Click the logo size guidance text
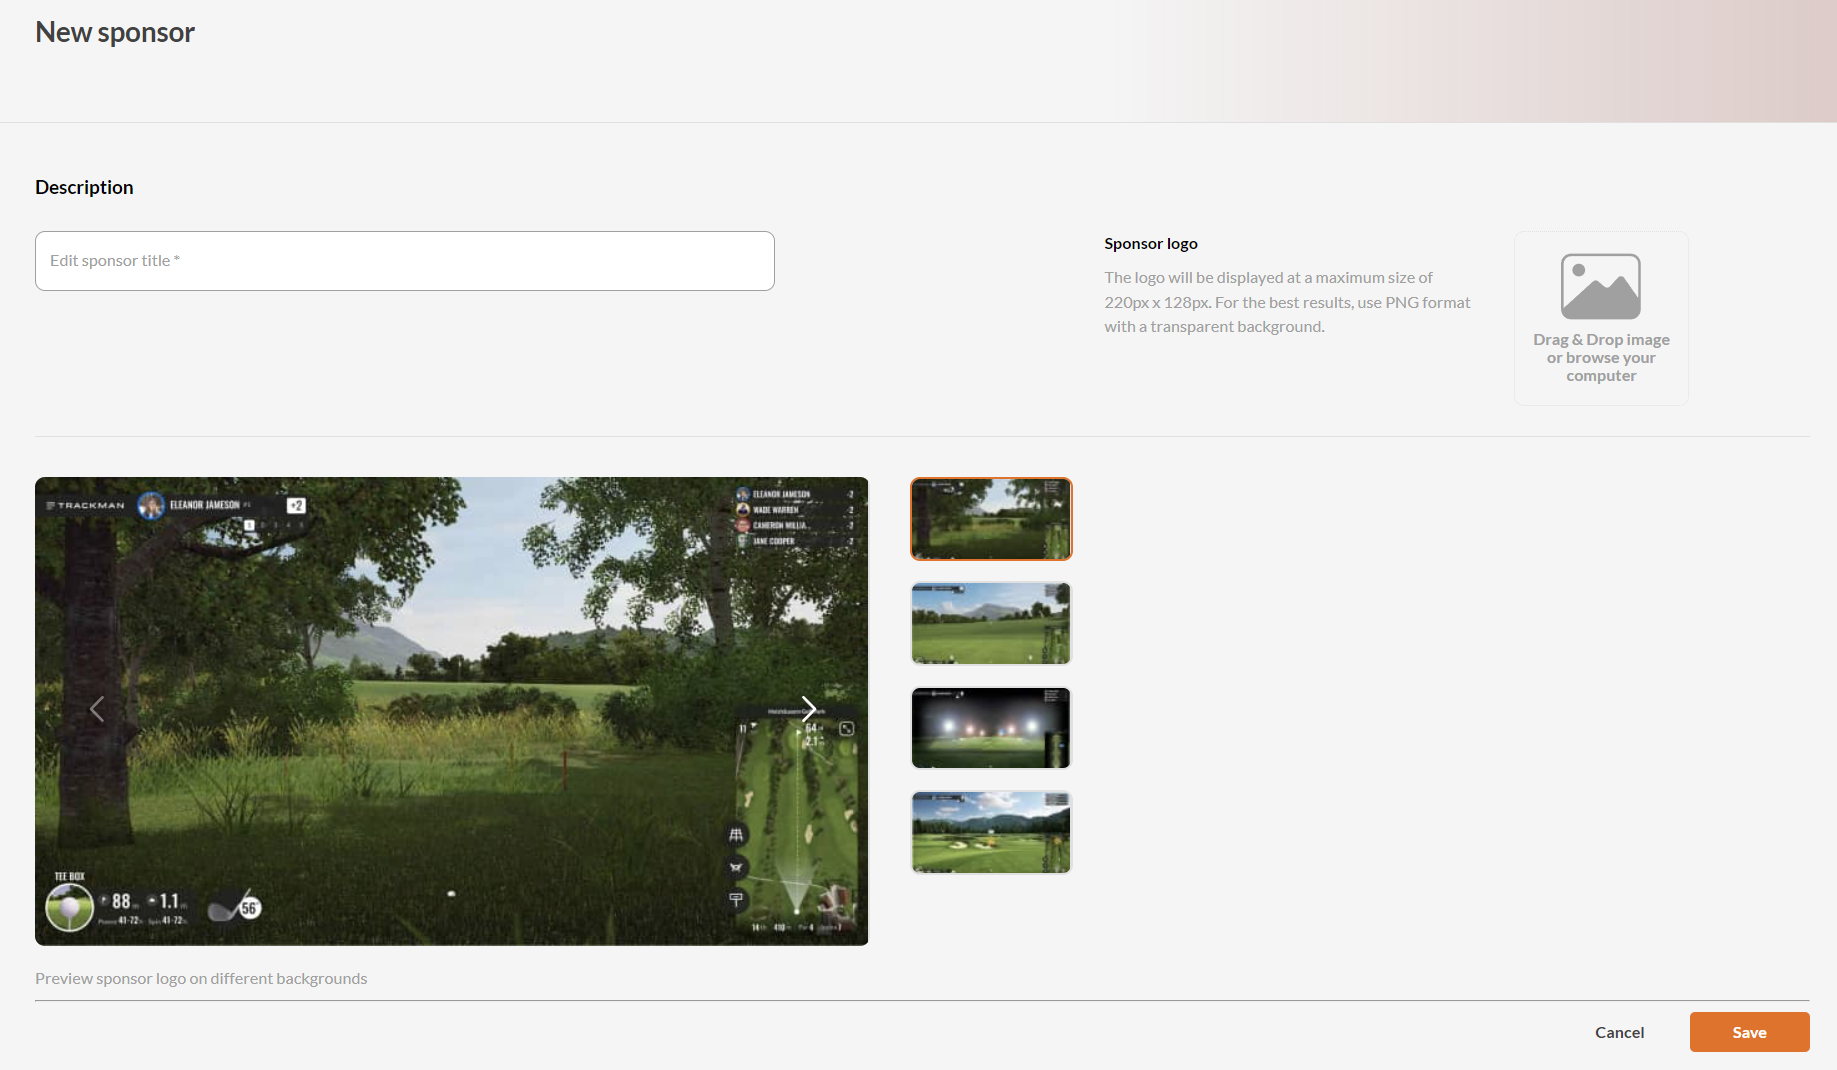 coord(1287,302)
